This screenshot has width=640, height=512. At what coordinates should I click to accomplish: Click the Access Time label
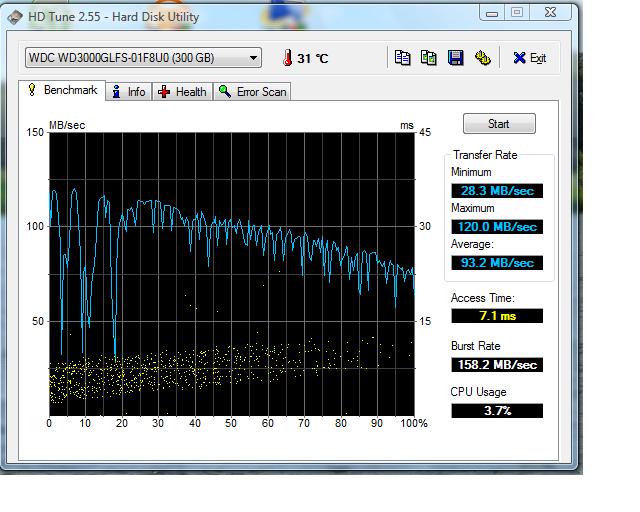click(482, 298)
